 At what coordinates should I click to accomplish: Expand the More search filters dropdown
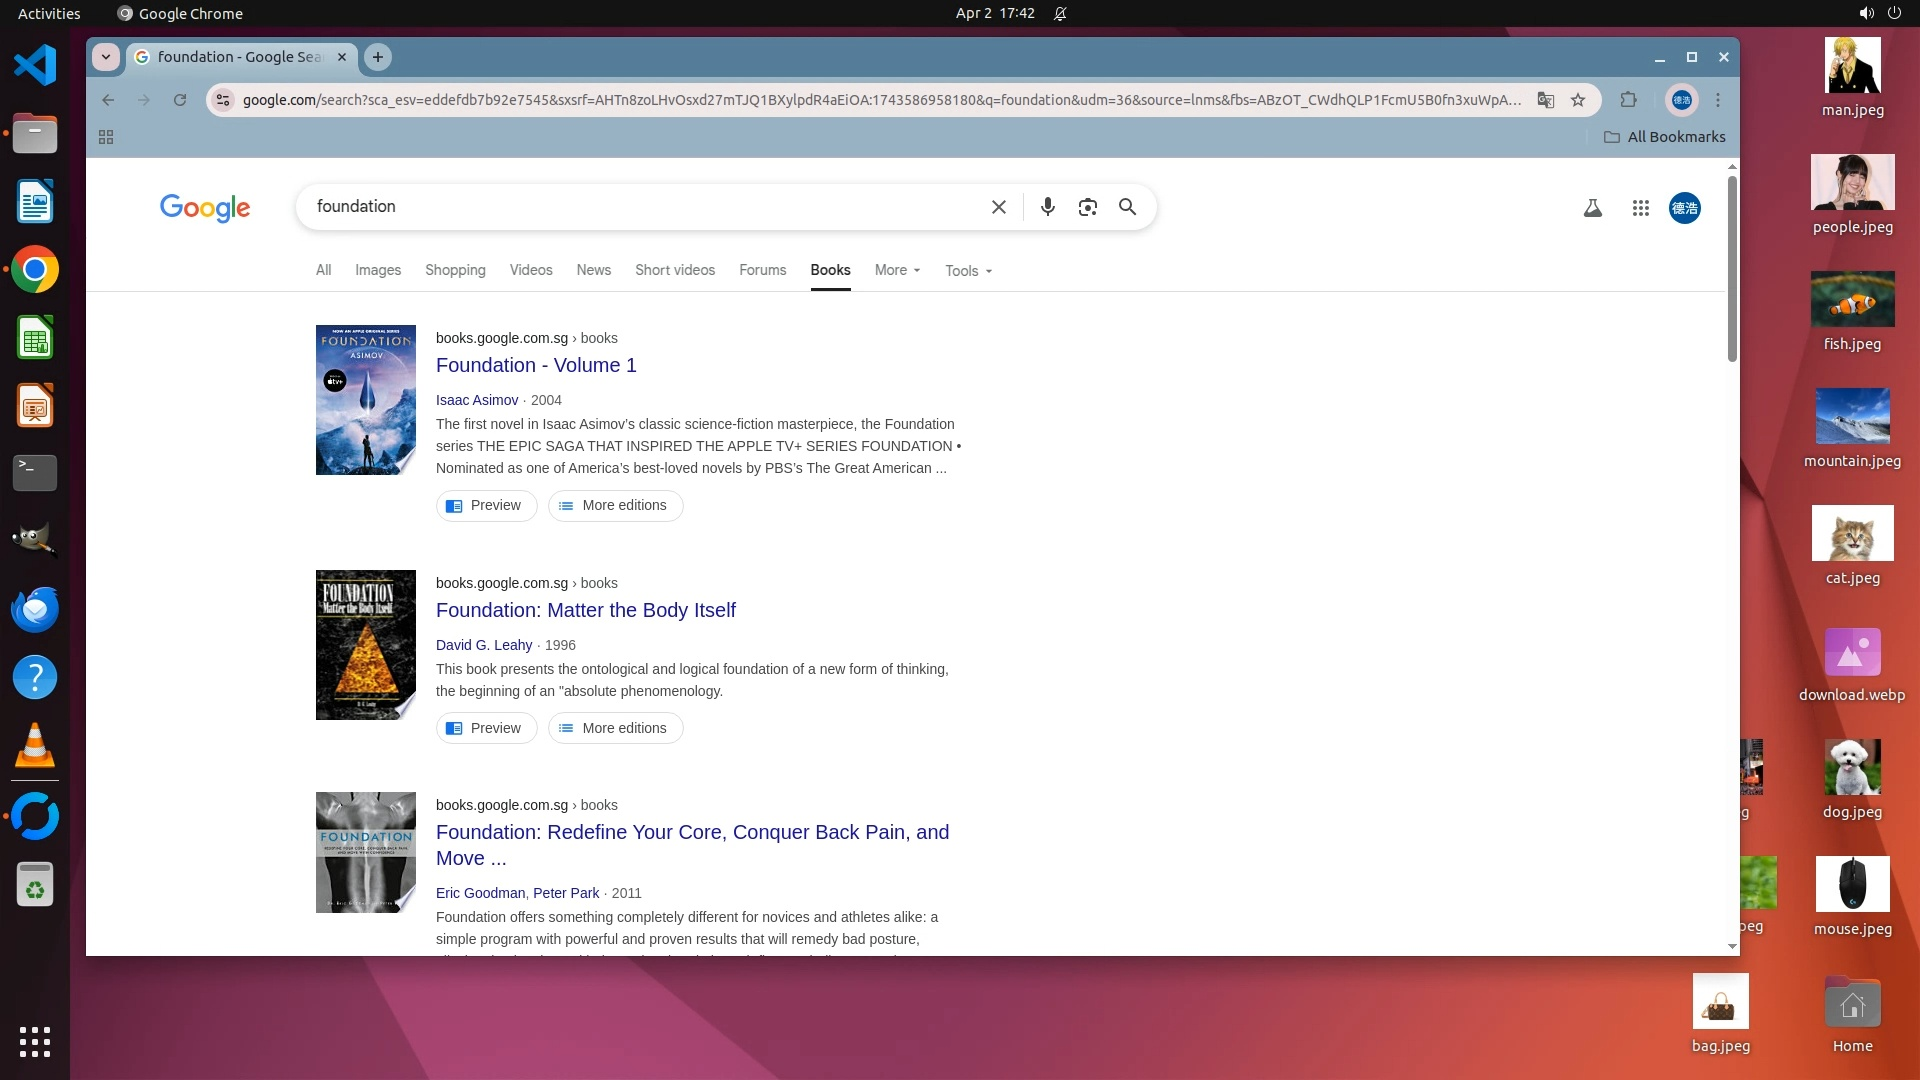[897, 270]
